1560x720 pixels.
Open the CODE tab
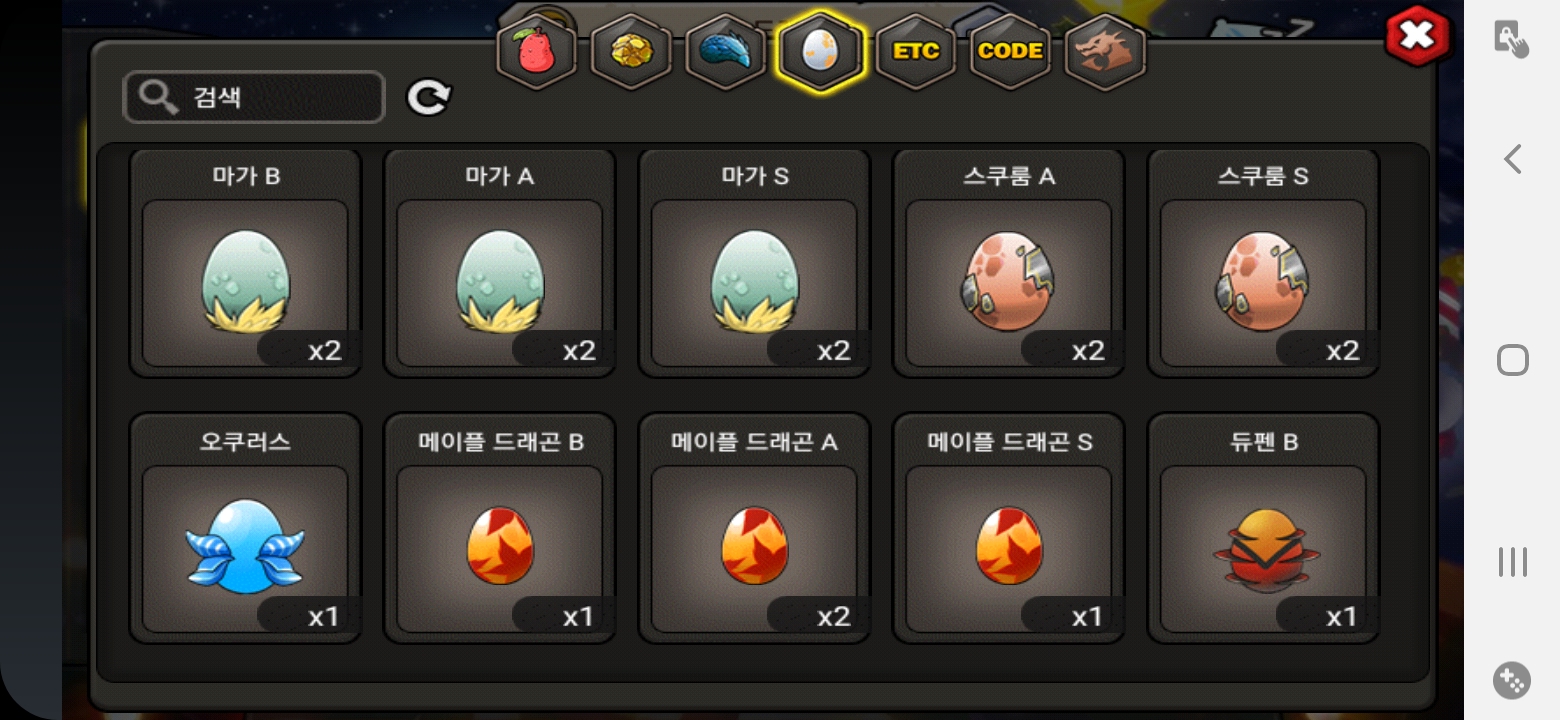click(1010, 52)
